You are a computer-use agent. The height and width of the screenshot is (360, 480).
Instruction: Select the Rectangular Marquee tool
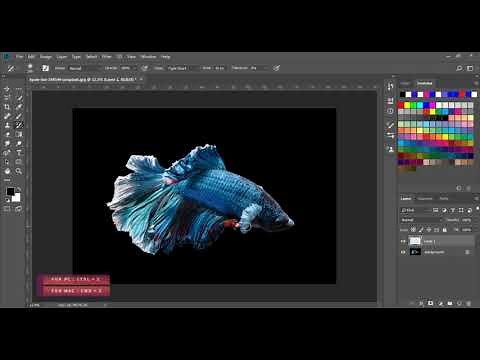coord(19,89)
